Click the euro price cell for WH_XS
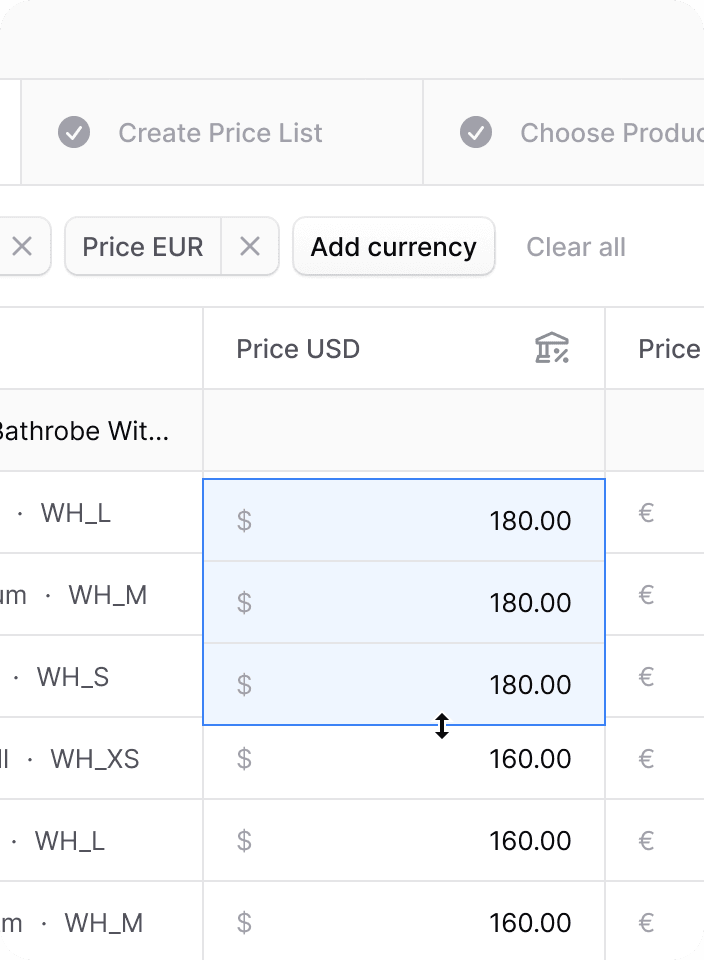704x960 pixels. click(655, 759)
